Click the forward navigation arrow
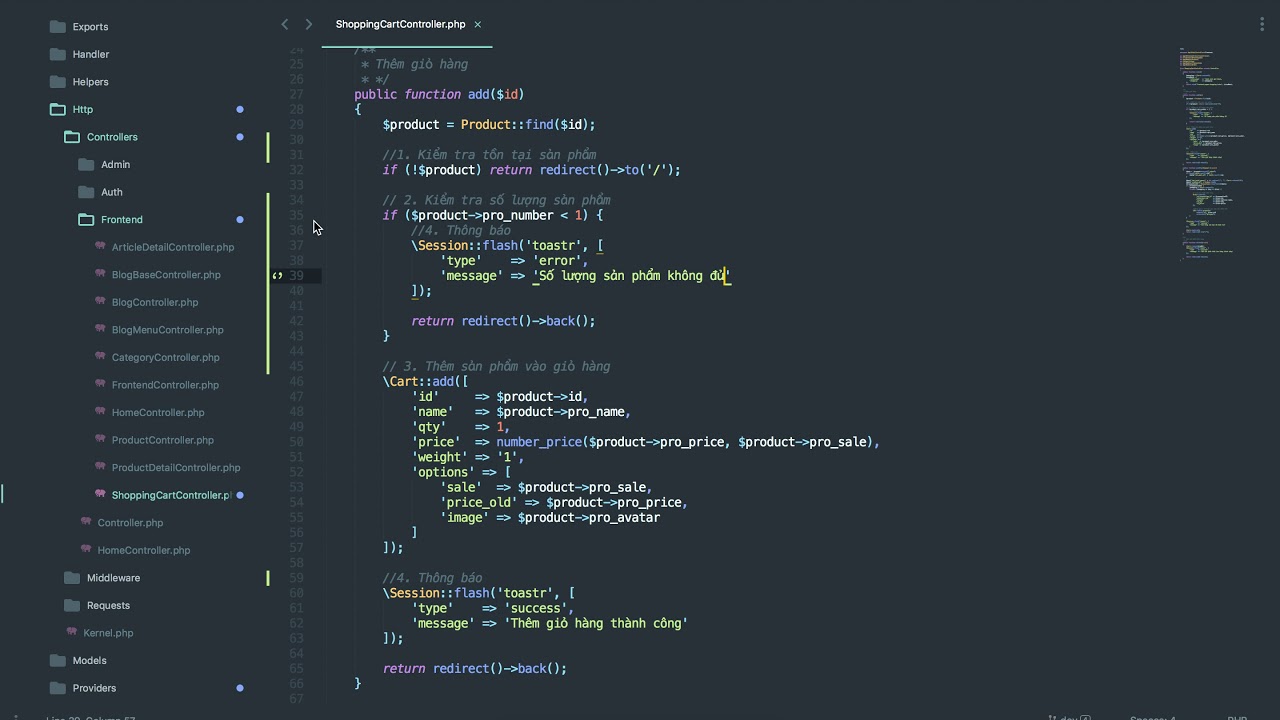Screen dimensions: 1280x720 [x=308, y=24]
